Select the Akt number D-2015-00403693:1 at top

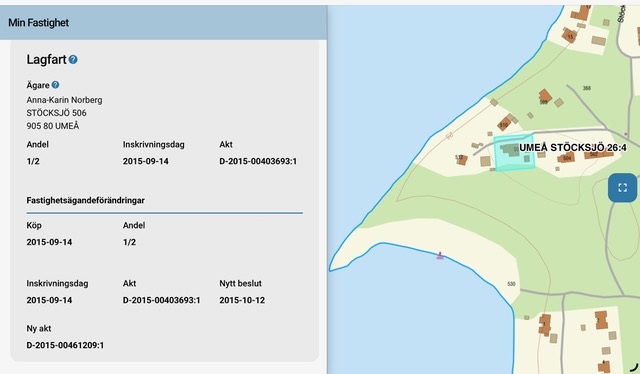(x=258, y=161)
